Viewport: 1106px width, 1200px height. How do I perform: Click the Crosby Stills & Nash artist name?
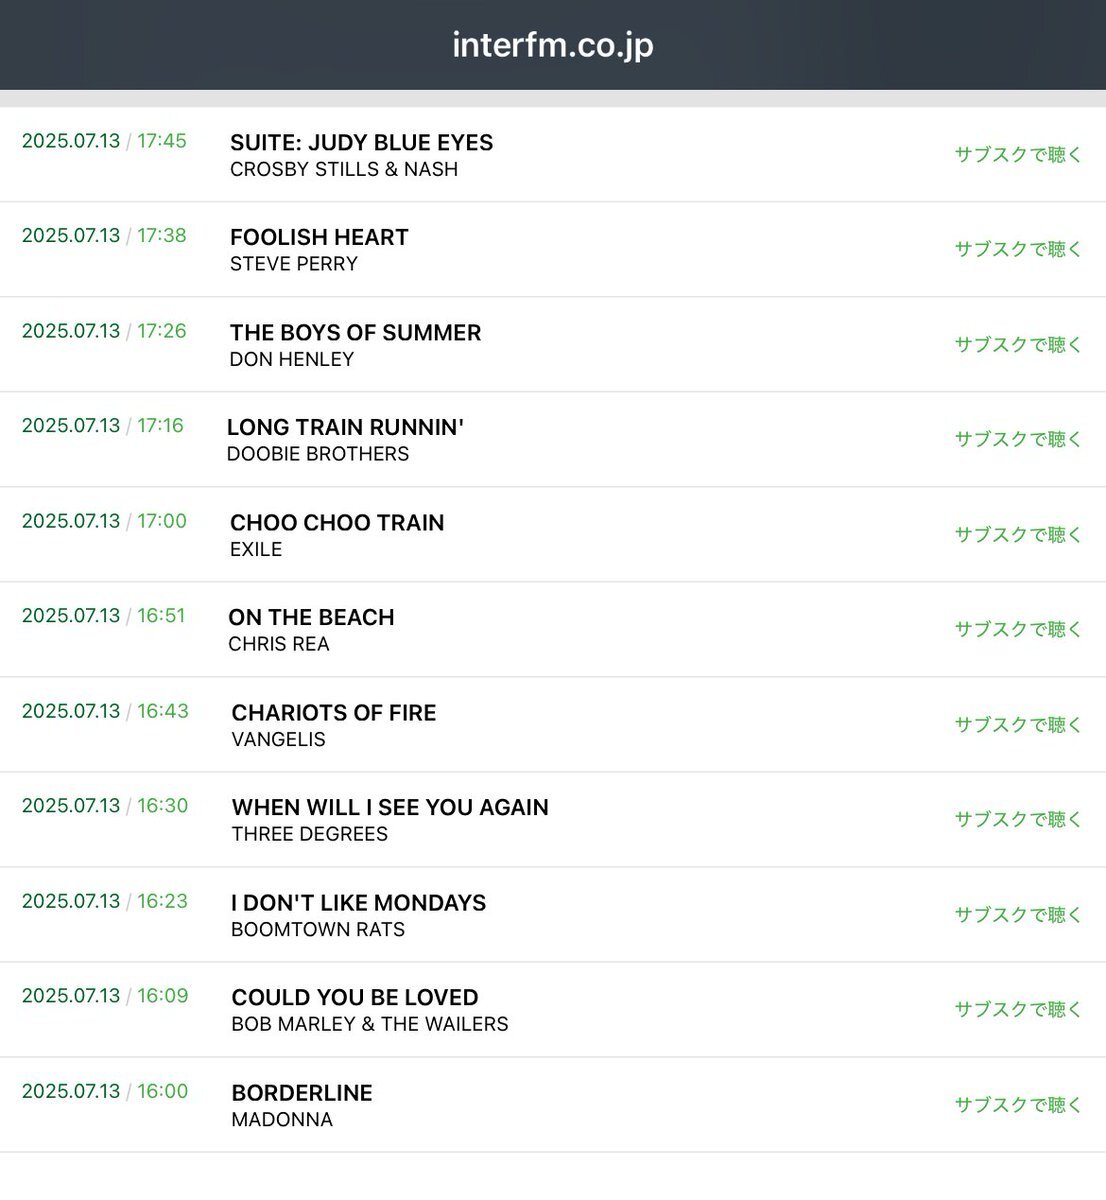pyautogui.click(x=344, y=169)
